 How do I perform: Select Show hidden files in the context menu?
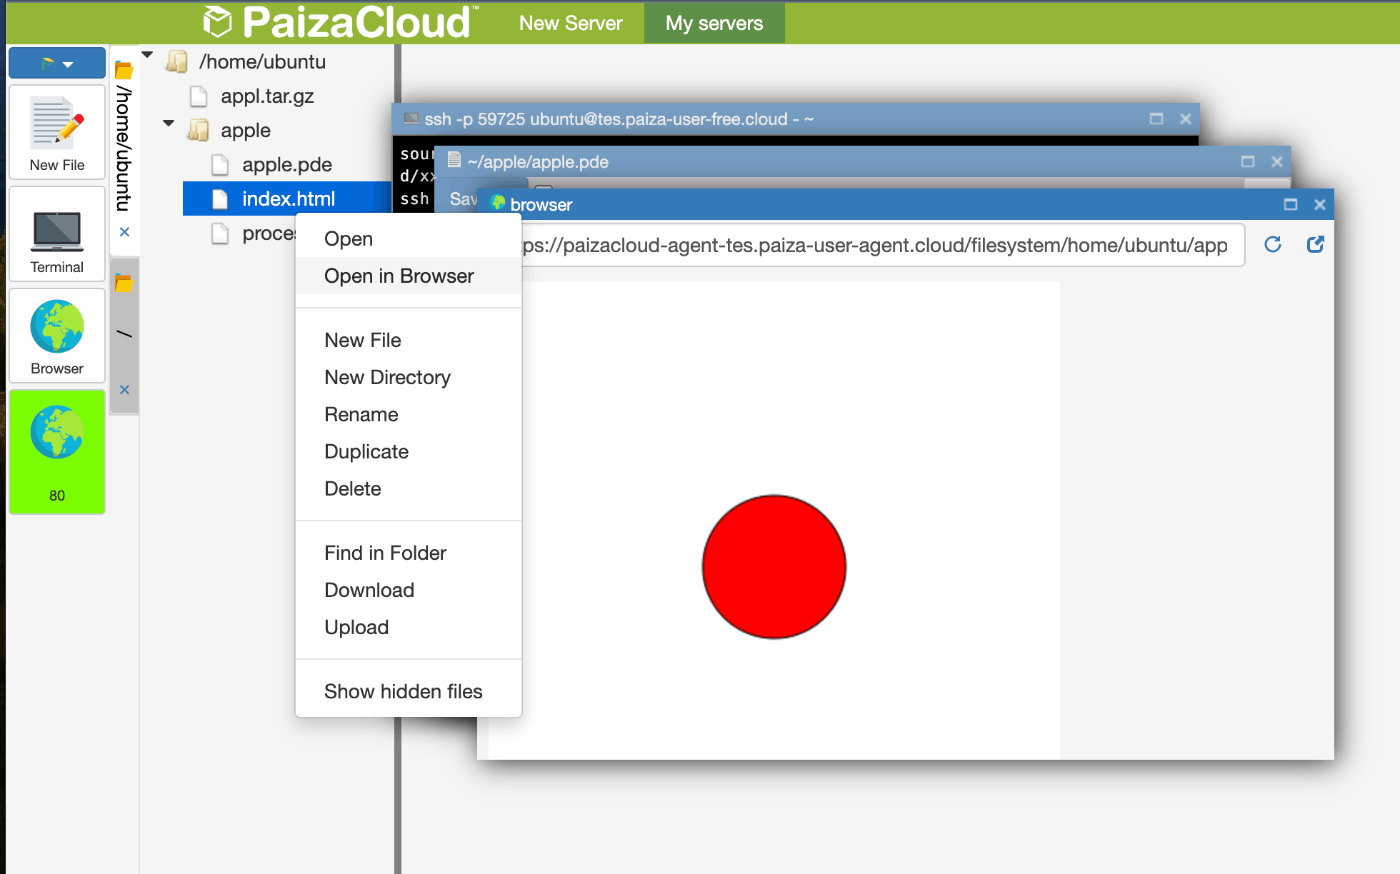tap(403, 690)
